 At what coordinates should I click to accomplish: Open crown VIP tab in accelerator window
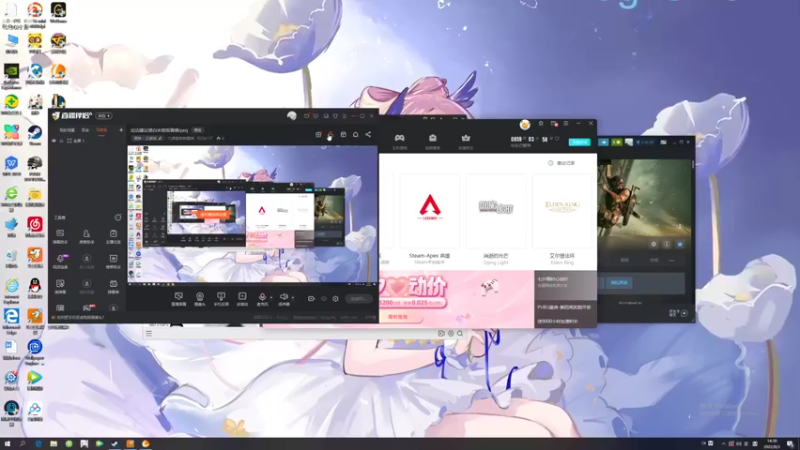pyautogui.click(x=465, y=141)
